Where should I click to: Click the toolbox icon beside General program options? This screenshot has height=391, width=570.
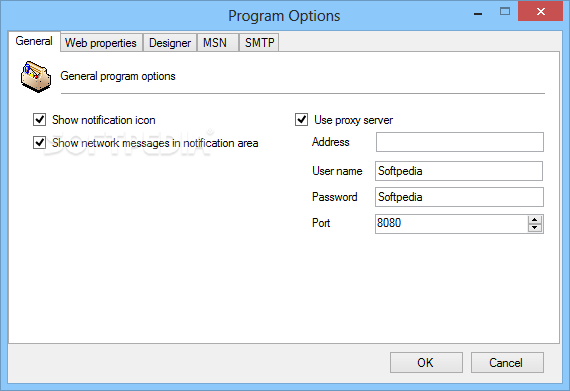36,77
